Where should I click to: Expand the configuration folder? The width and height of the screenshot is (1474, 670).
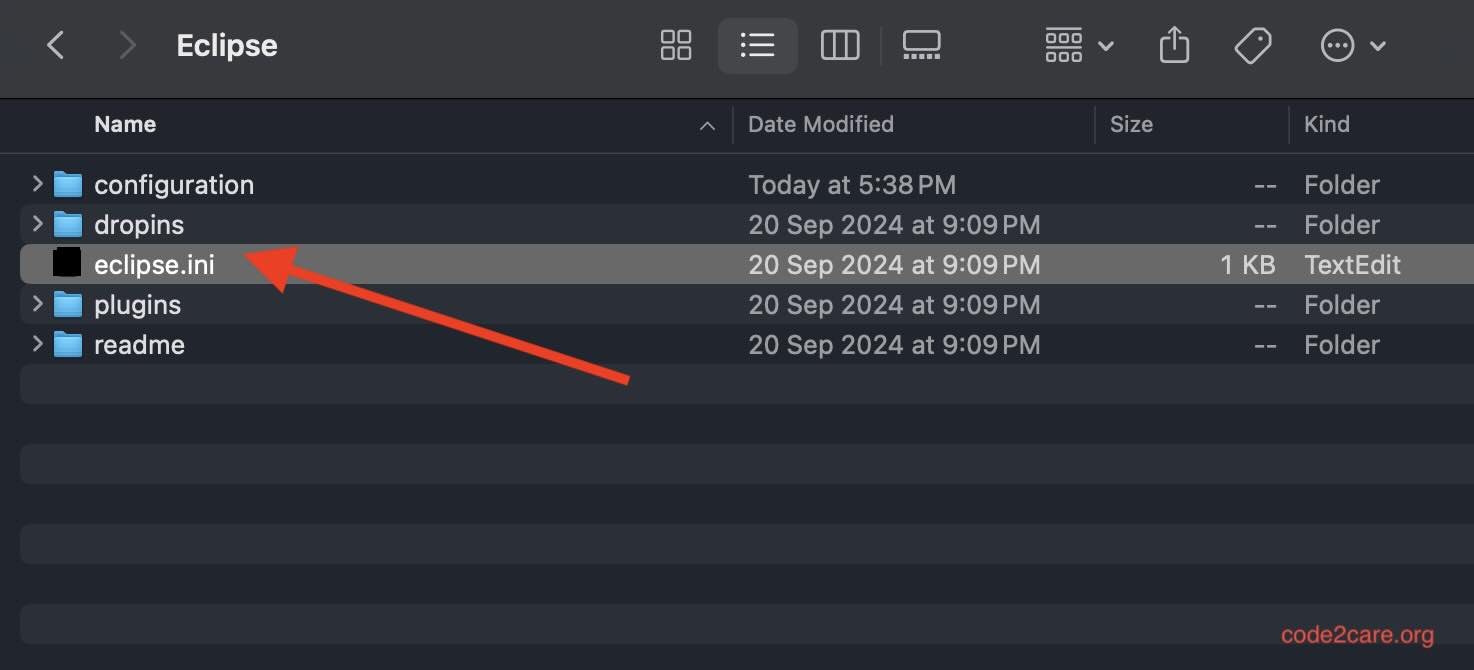[36, 184]
